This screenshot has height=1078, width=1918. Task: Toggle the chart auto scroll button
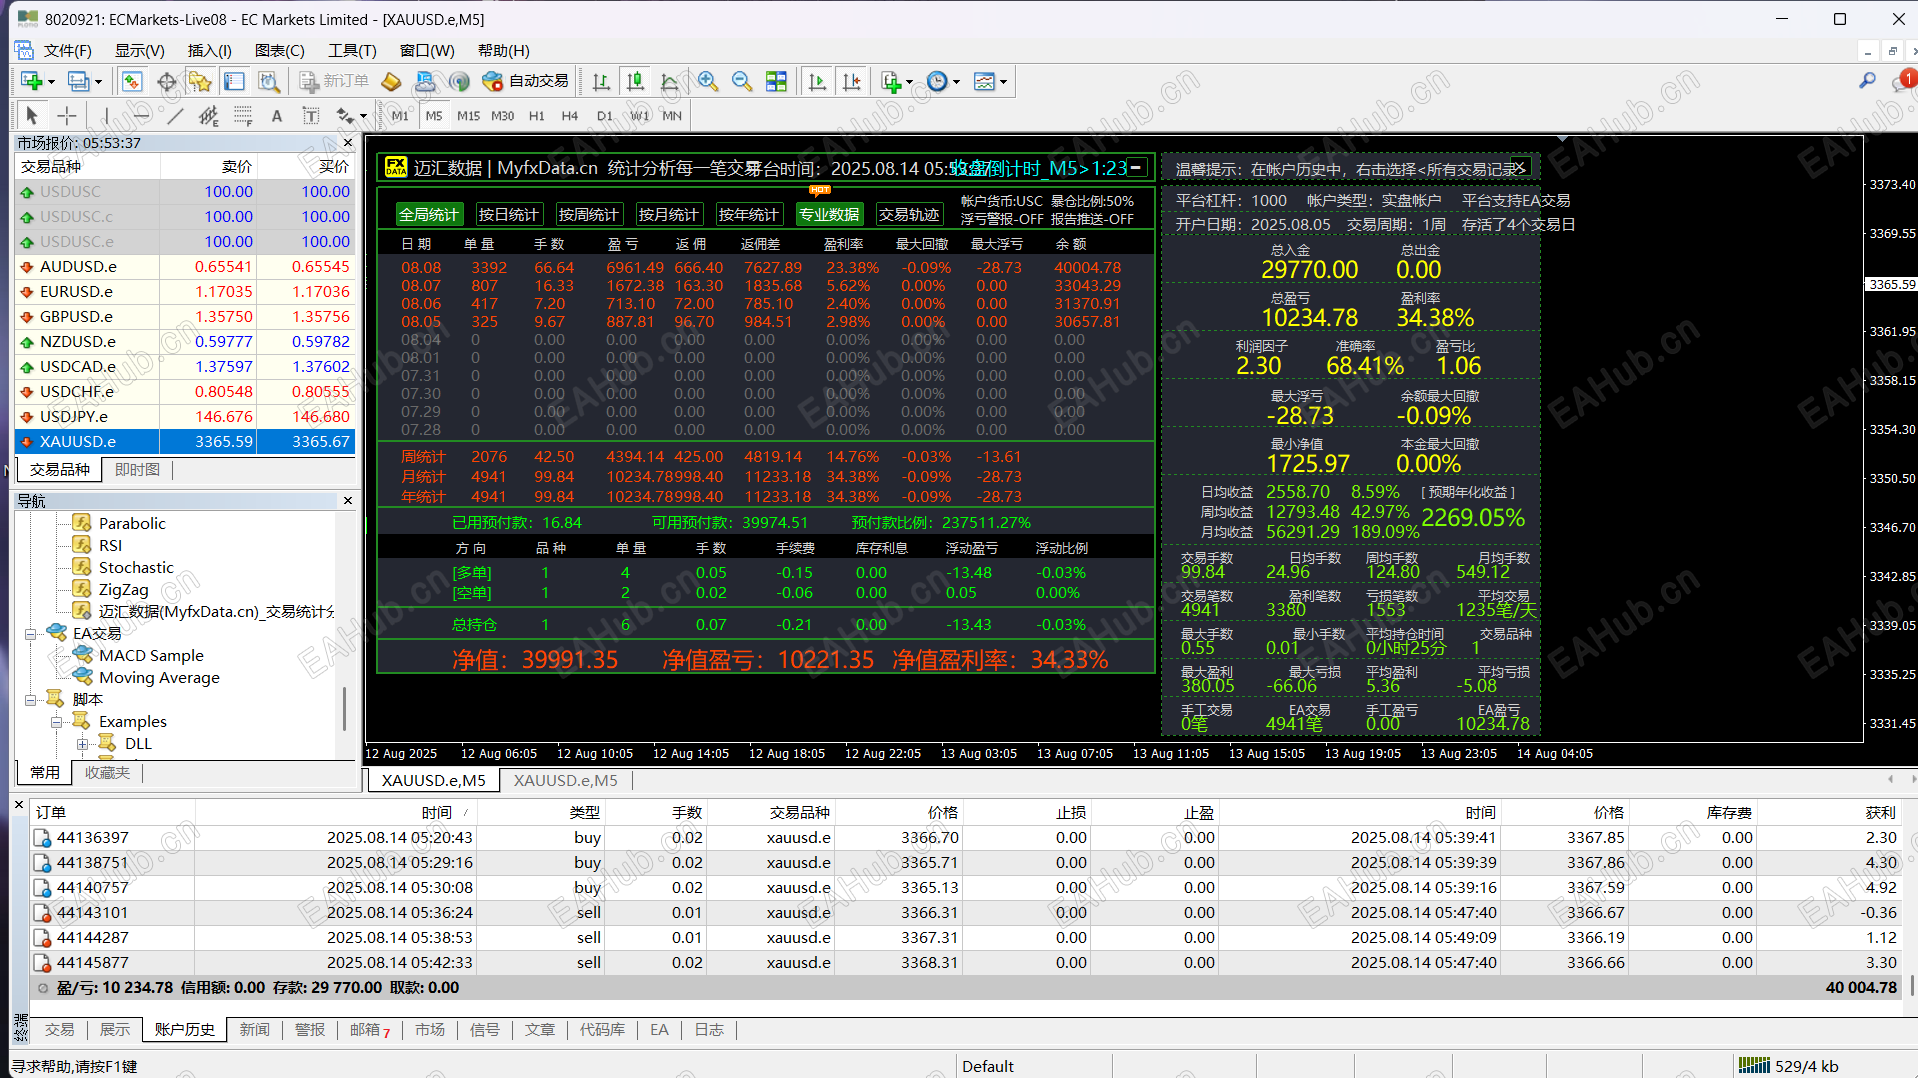[x=817, y=82]
